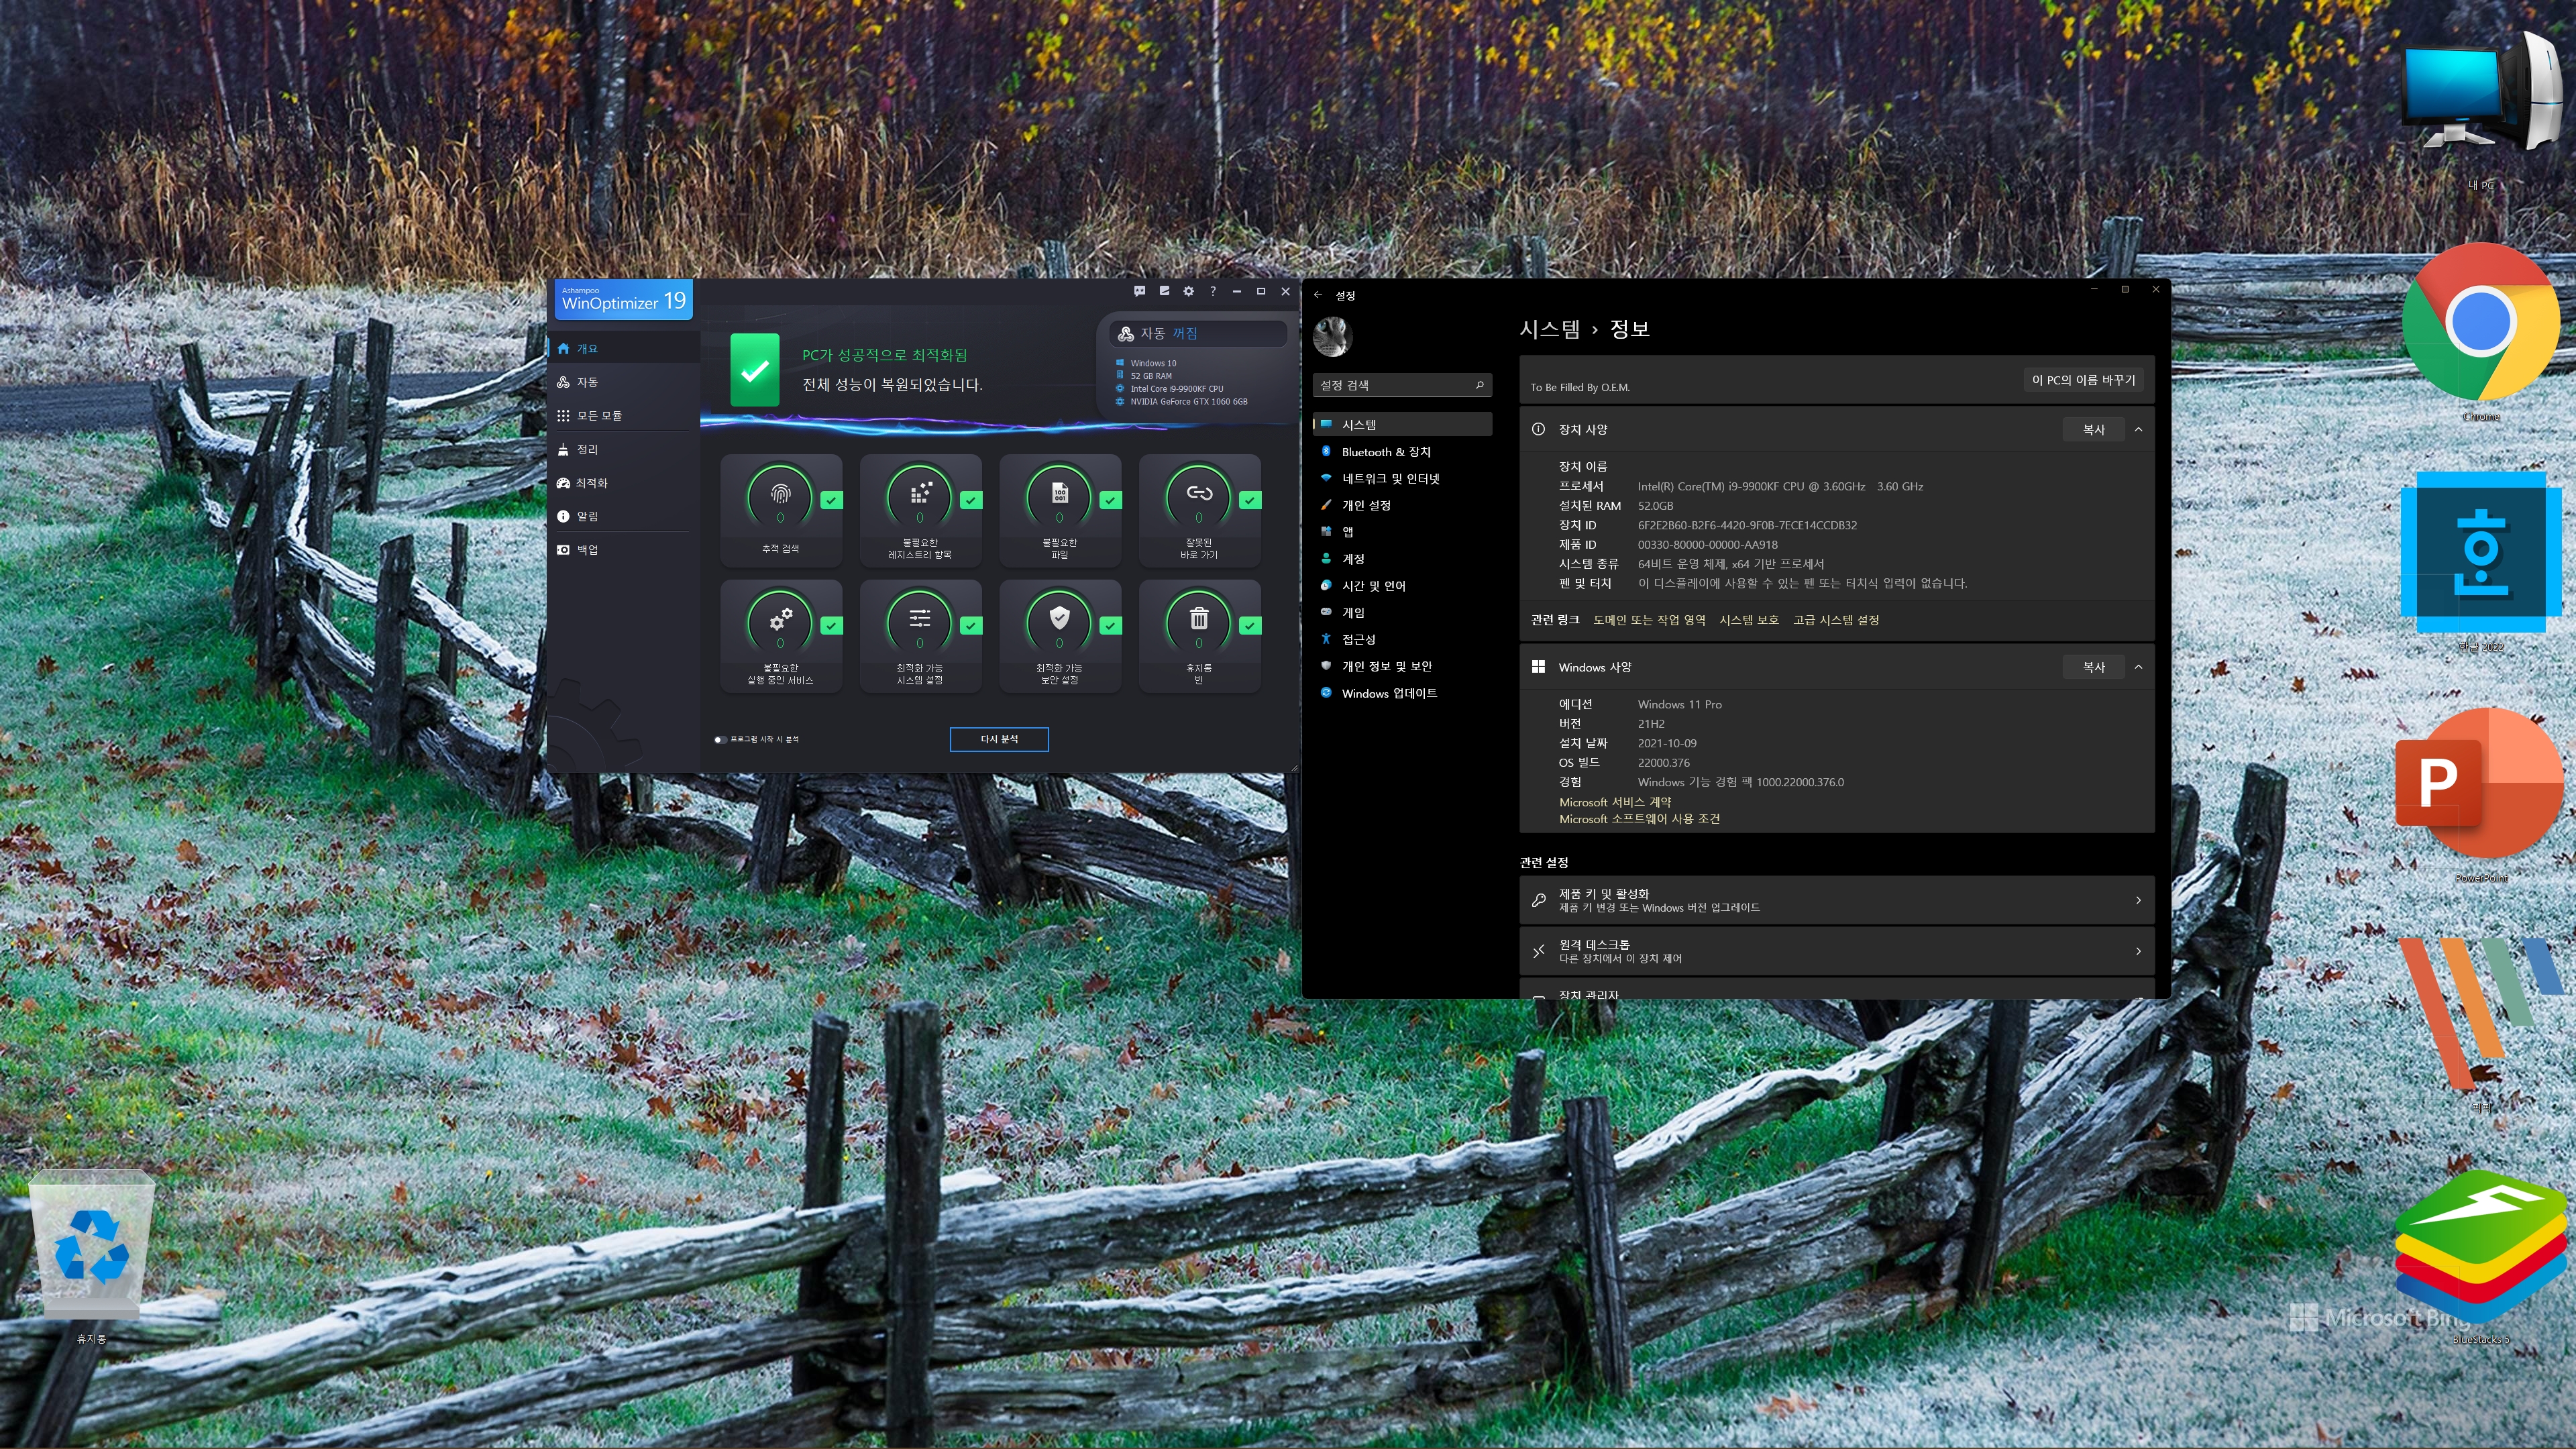The image size is (2576, 1449).
Task: Open Microsoft 서비스 계약 link
Action: click(x=1615, y=802)
